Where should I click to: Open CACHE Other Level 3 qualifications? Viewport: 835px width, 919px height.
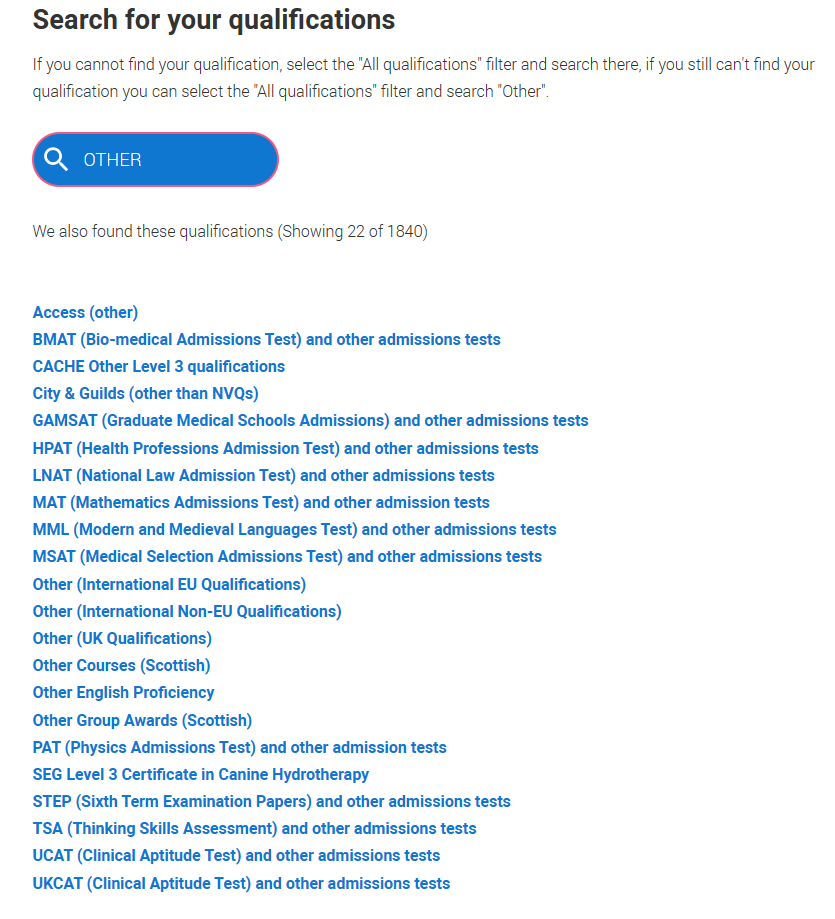pyautogui.click(x=159, y=366)
